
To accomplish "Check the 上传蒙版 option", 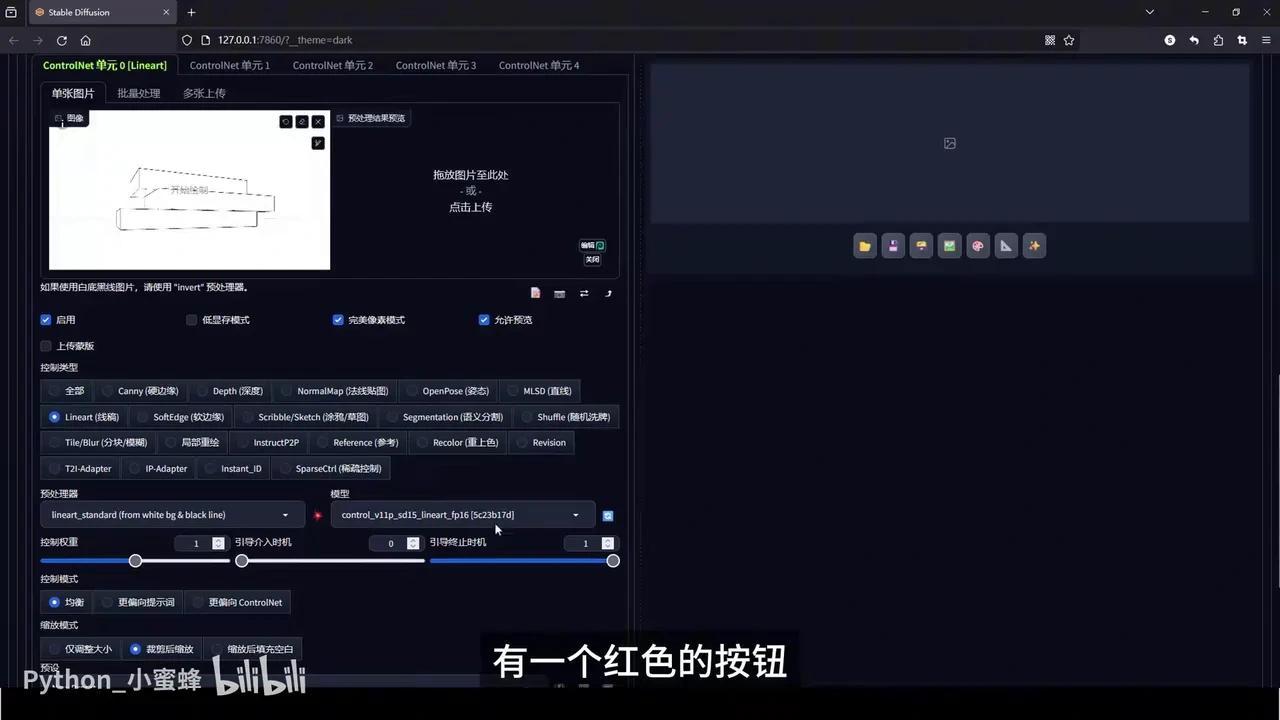I will (x=46, y=345).
